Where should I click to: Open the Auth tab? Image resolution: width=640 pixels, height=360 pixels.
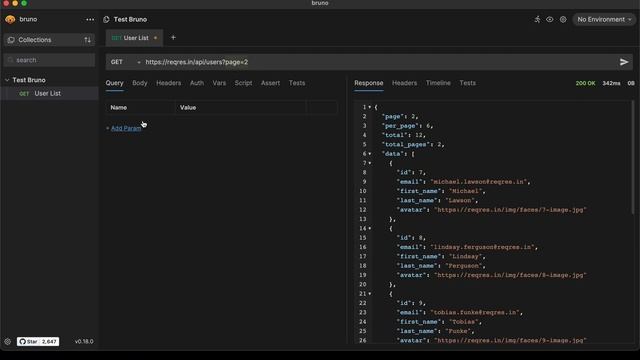[x=197, y=83]
